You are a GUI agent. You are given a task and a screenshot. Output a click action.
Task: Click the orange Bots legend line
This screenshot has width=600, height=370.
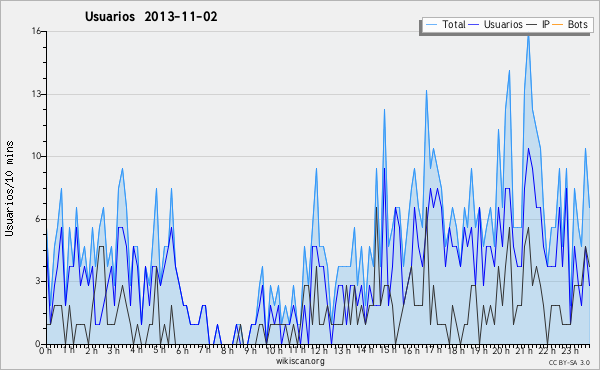558,25
